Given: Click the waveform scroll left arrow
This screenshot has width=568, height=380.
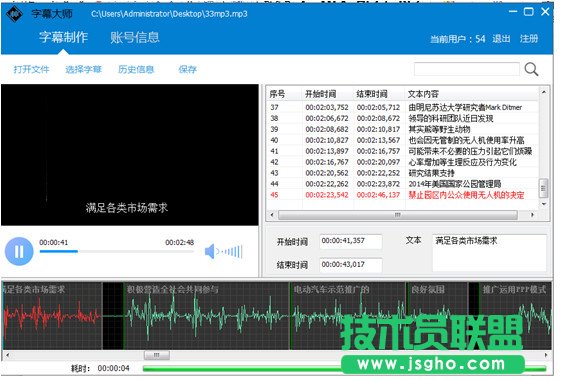Looking at the screenshot, I should pos(8,355).
